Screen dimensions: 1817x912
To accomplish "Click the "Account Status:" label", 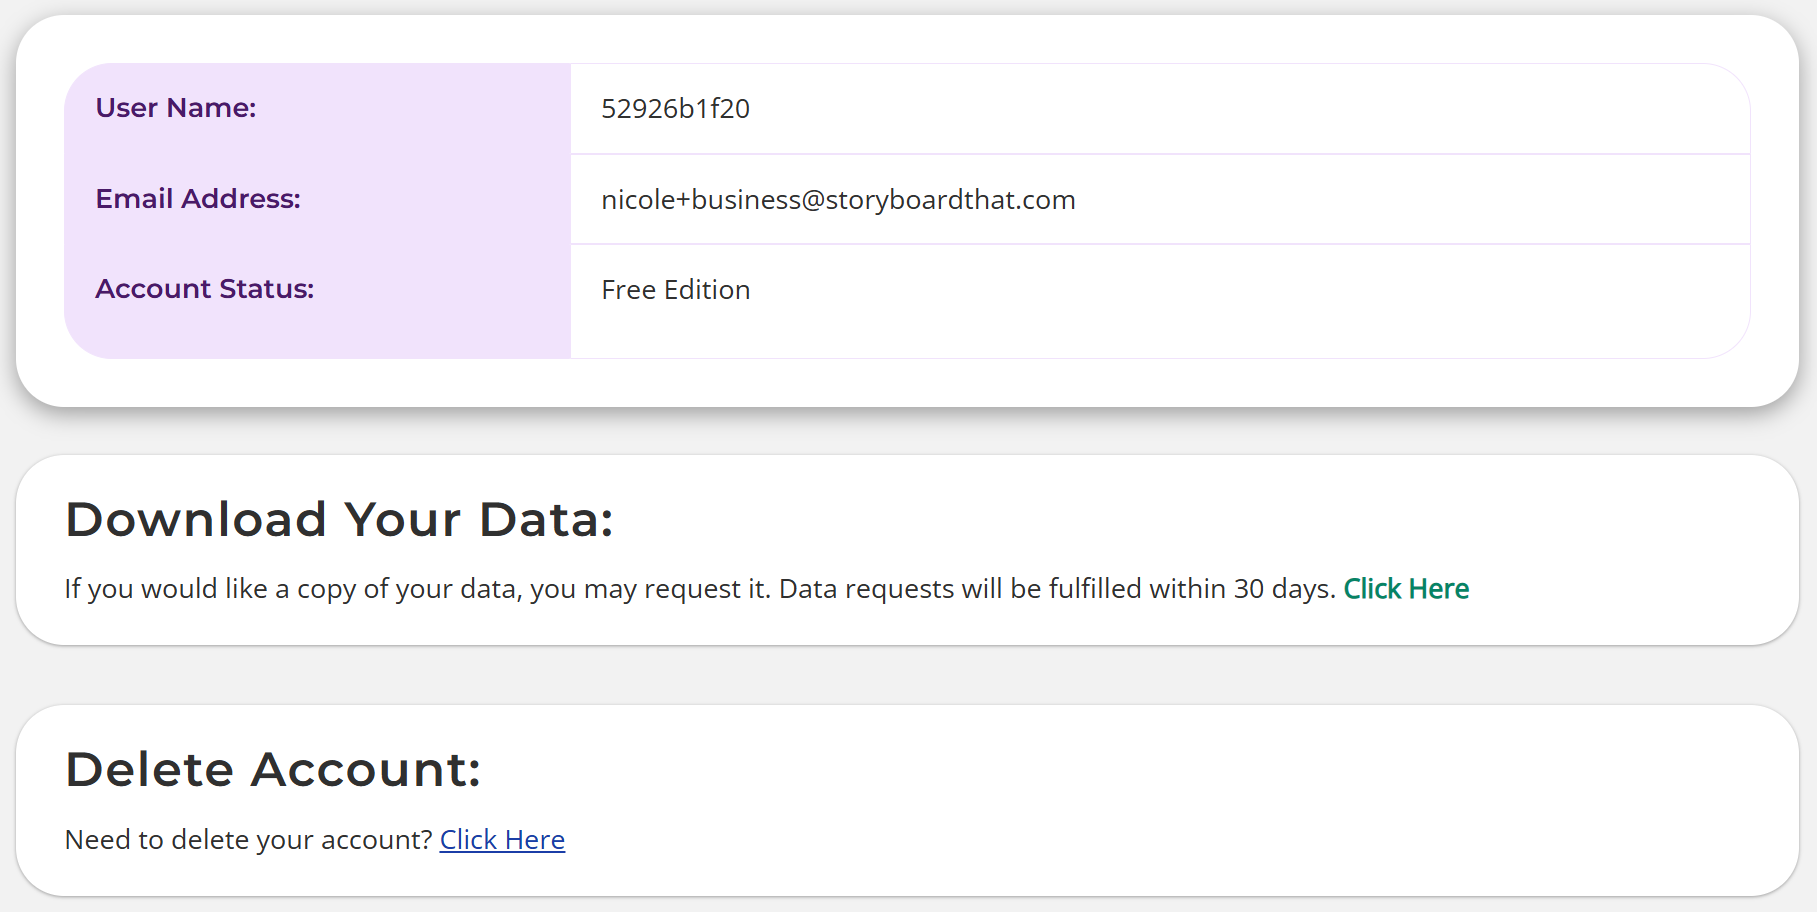I will coord(205,289).
